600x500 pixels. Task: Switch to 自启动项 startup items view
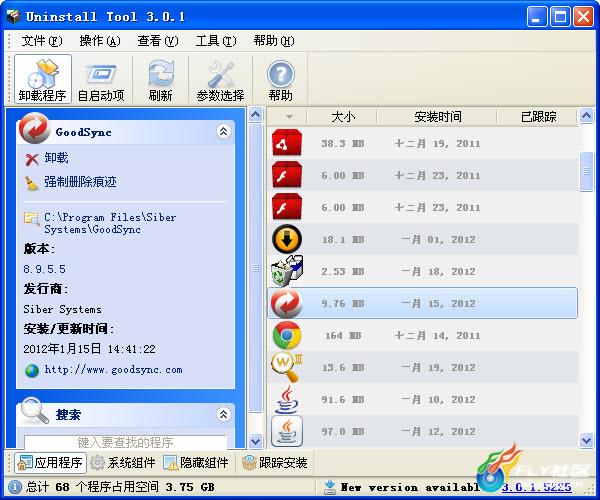101,79
